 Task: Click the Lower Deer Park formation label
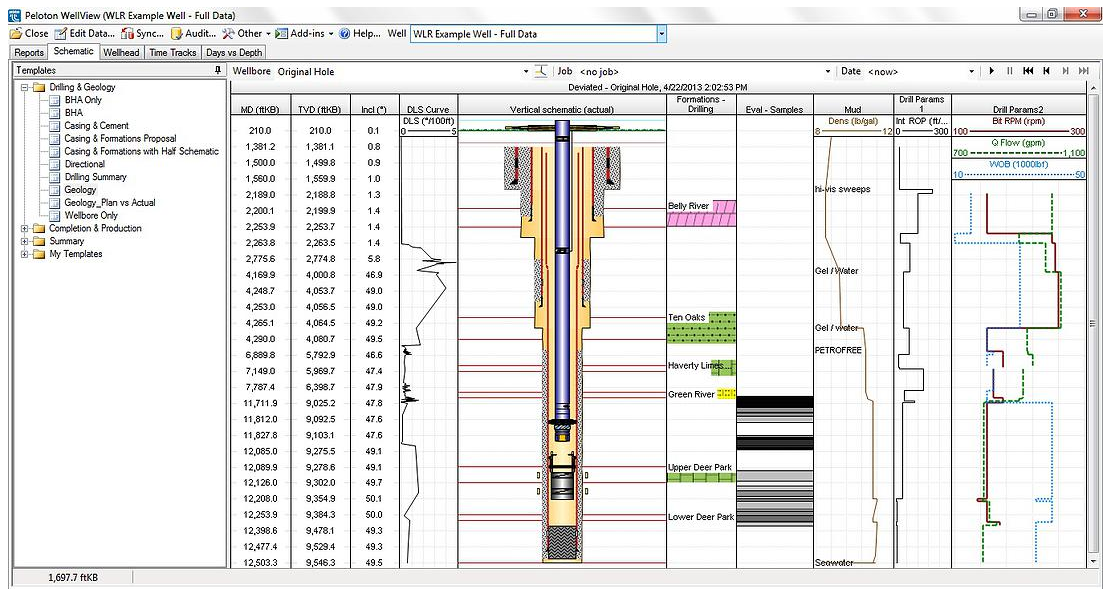[700, 517]
